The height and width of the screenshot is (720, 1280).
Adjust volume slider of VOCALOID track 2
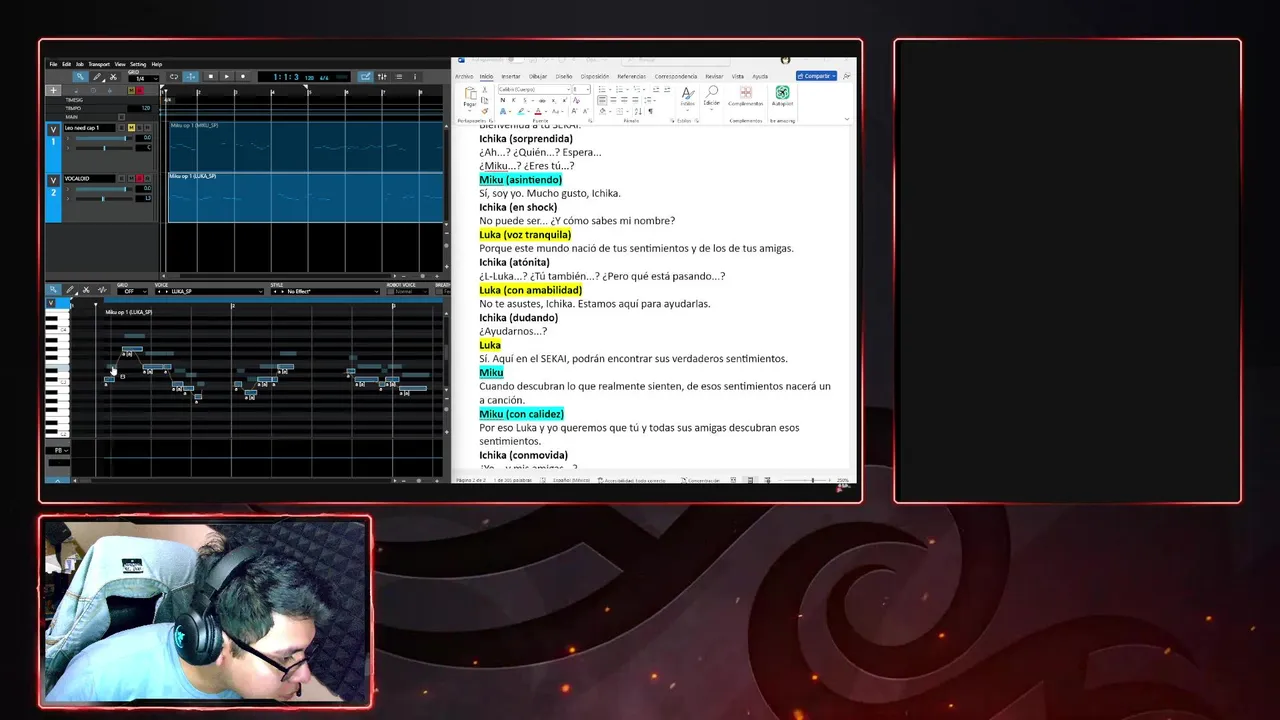(104, 189)
